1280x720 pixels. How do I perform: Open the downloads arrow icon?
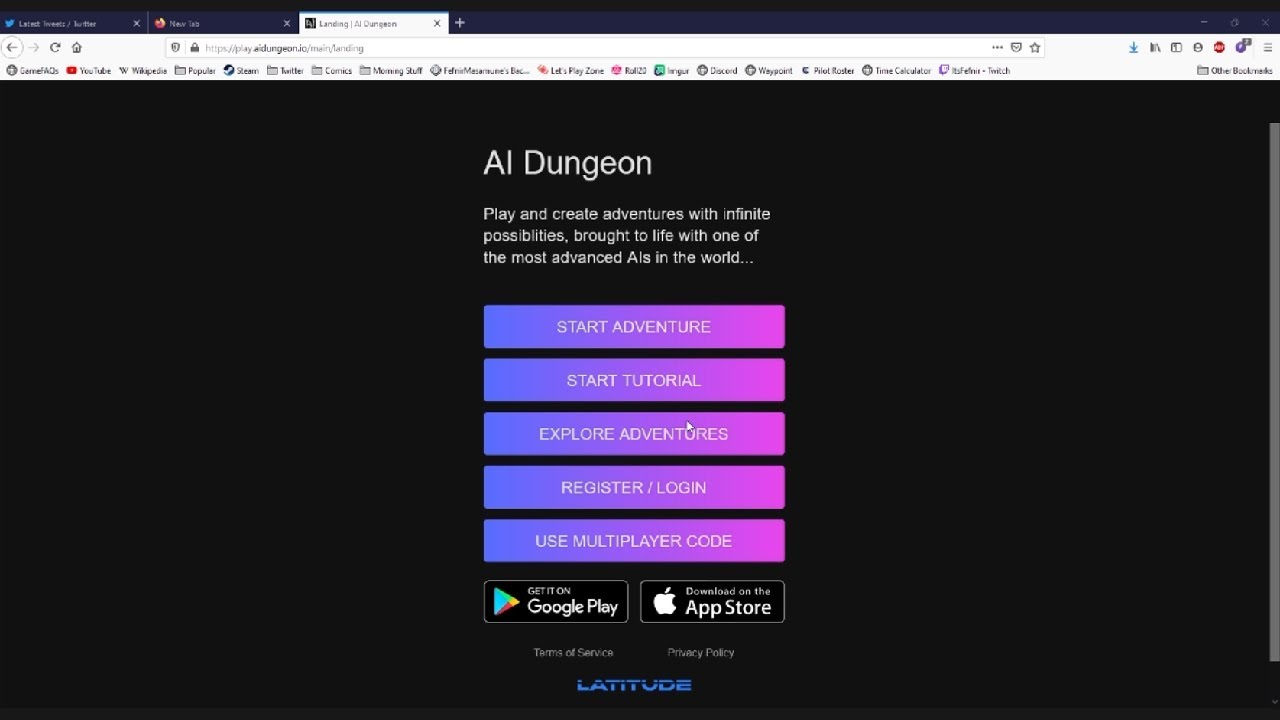point(1133,47)
